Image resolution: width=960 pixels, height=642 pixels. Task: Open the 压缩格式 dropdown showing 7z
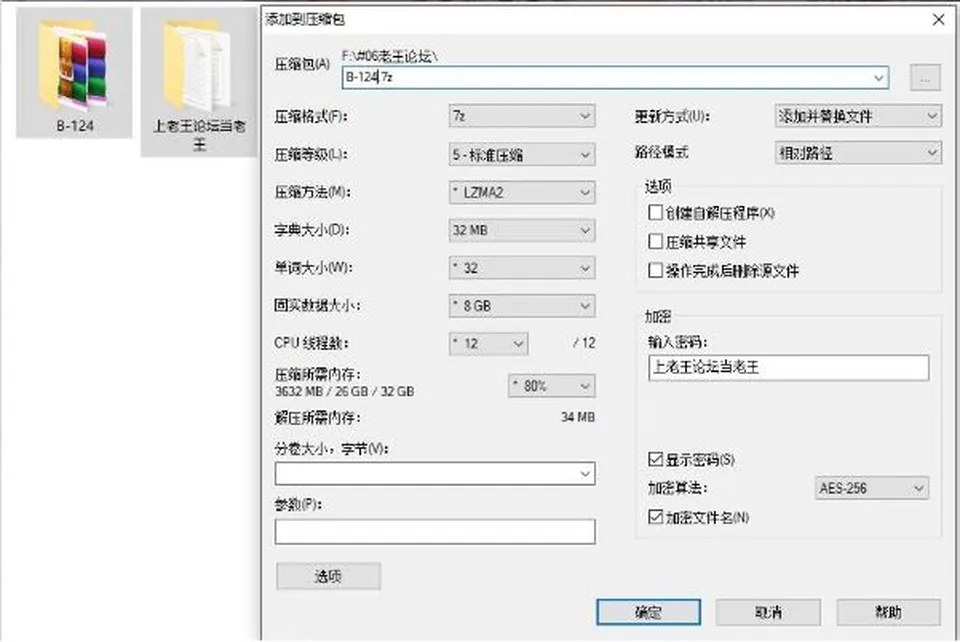coord(522,116)
